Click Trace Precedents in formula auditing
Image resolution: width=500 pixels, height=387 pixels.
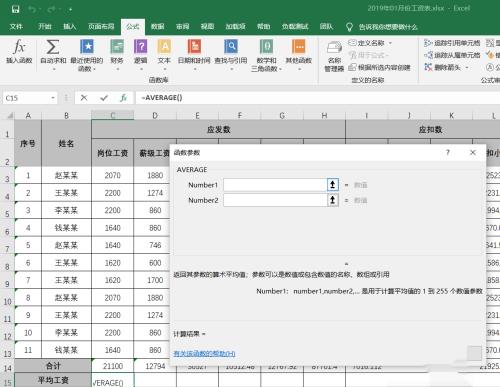[x=452, y=43]
